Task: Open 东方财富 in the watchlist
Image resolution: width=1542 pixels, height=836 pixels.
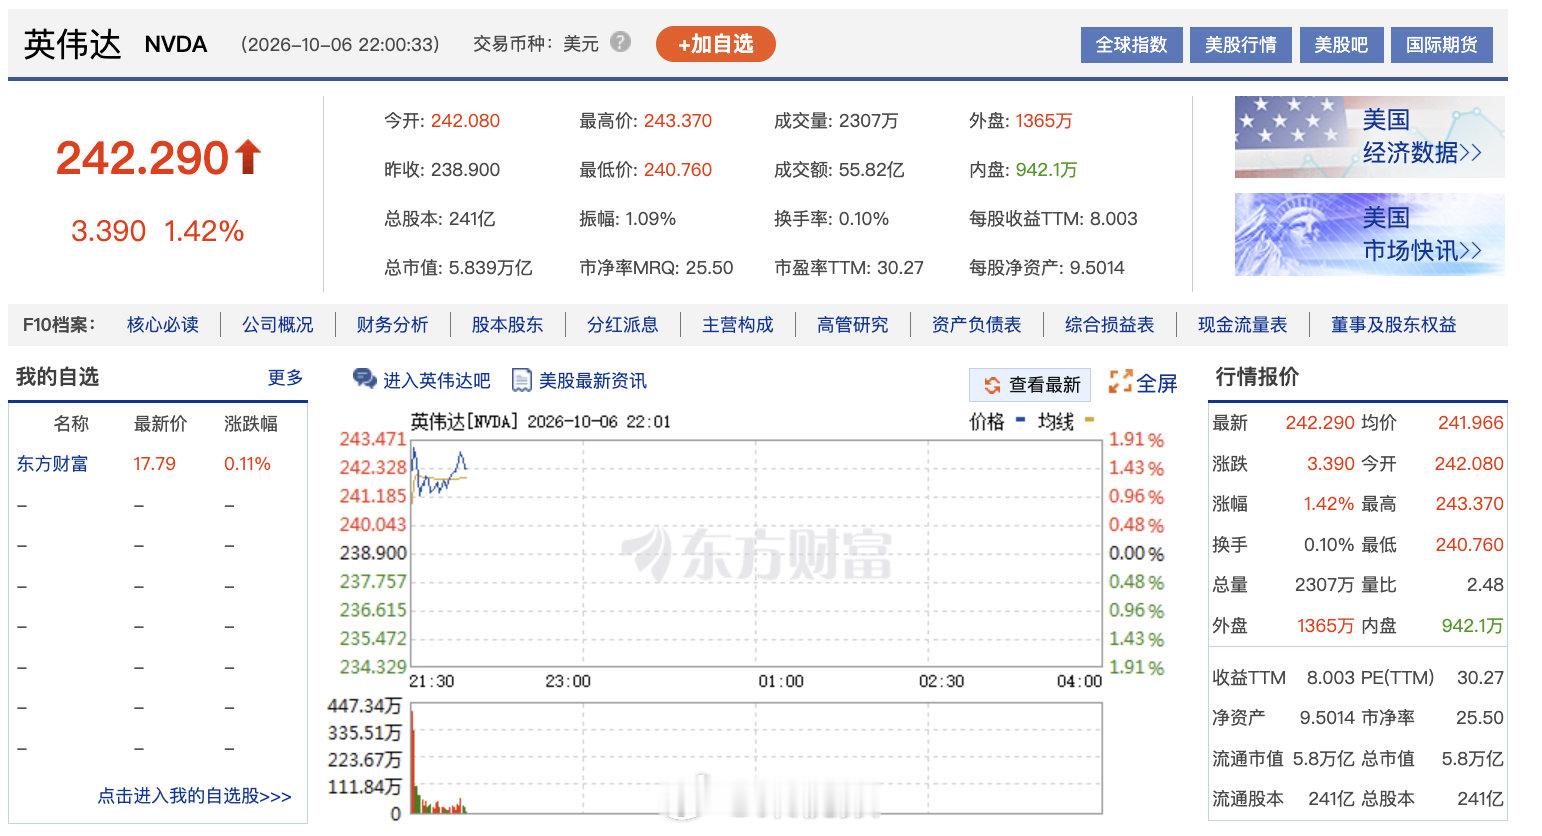Action: click(52, 464)
